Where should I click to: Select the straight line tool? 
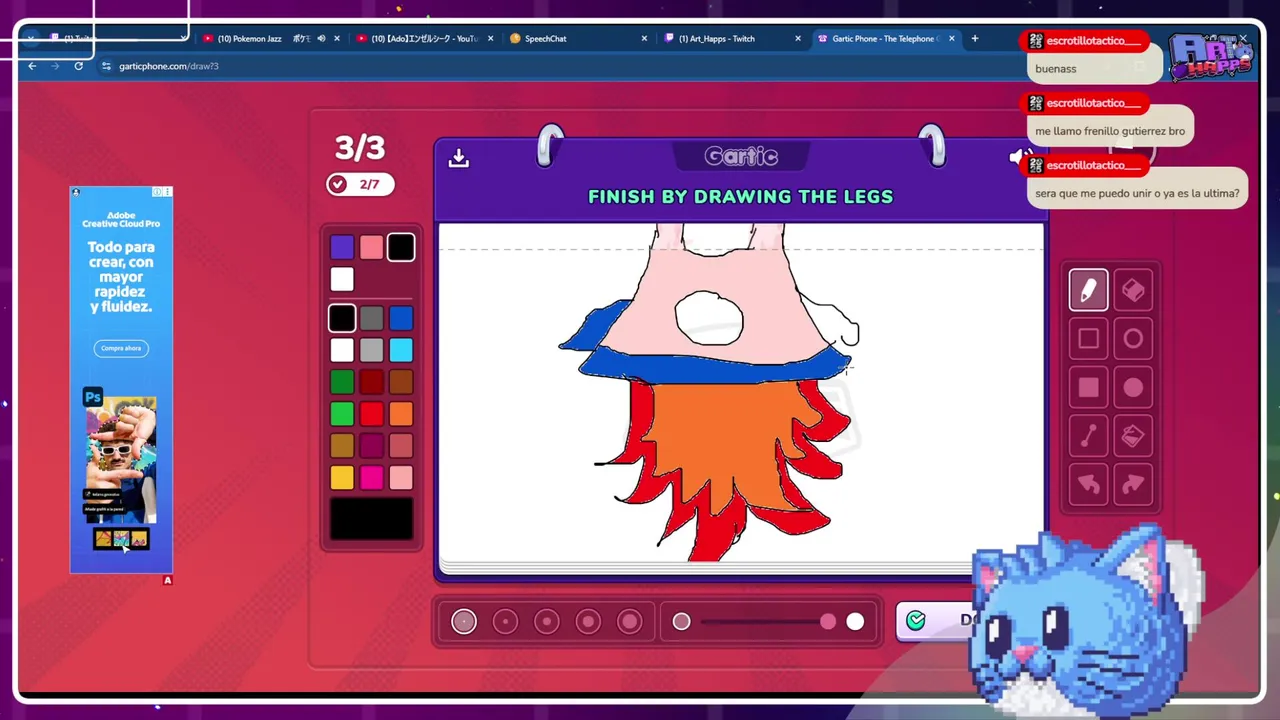click(1088, 436)
